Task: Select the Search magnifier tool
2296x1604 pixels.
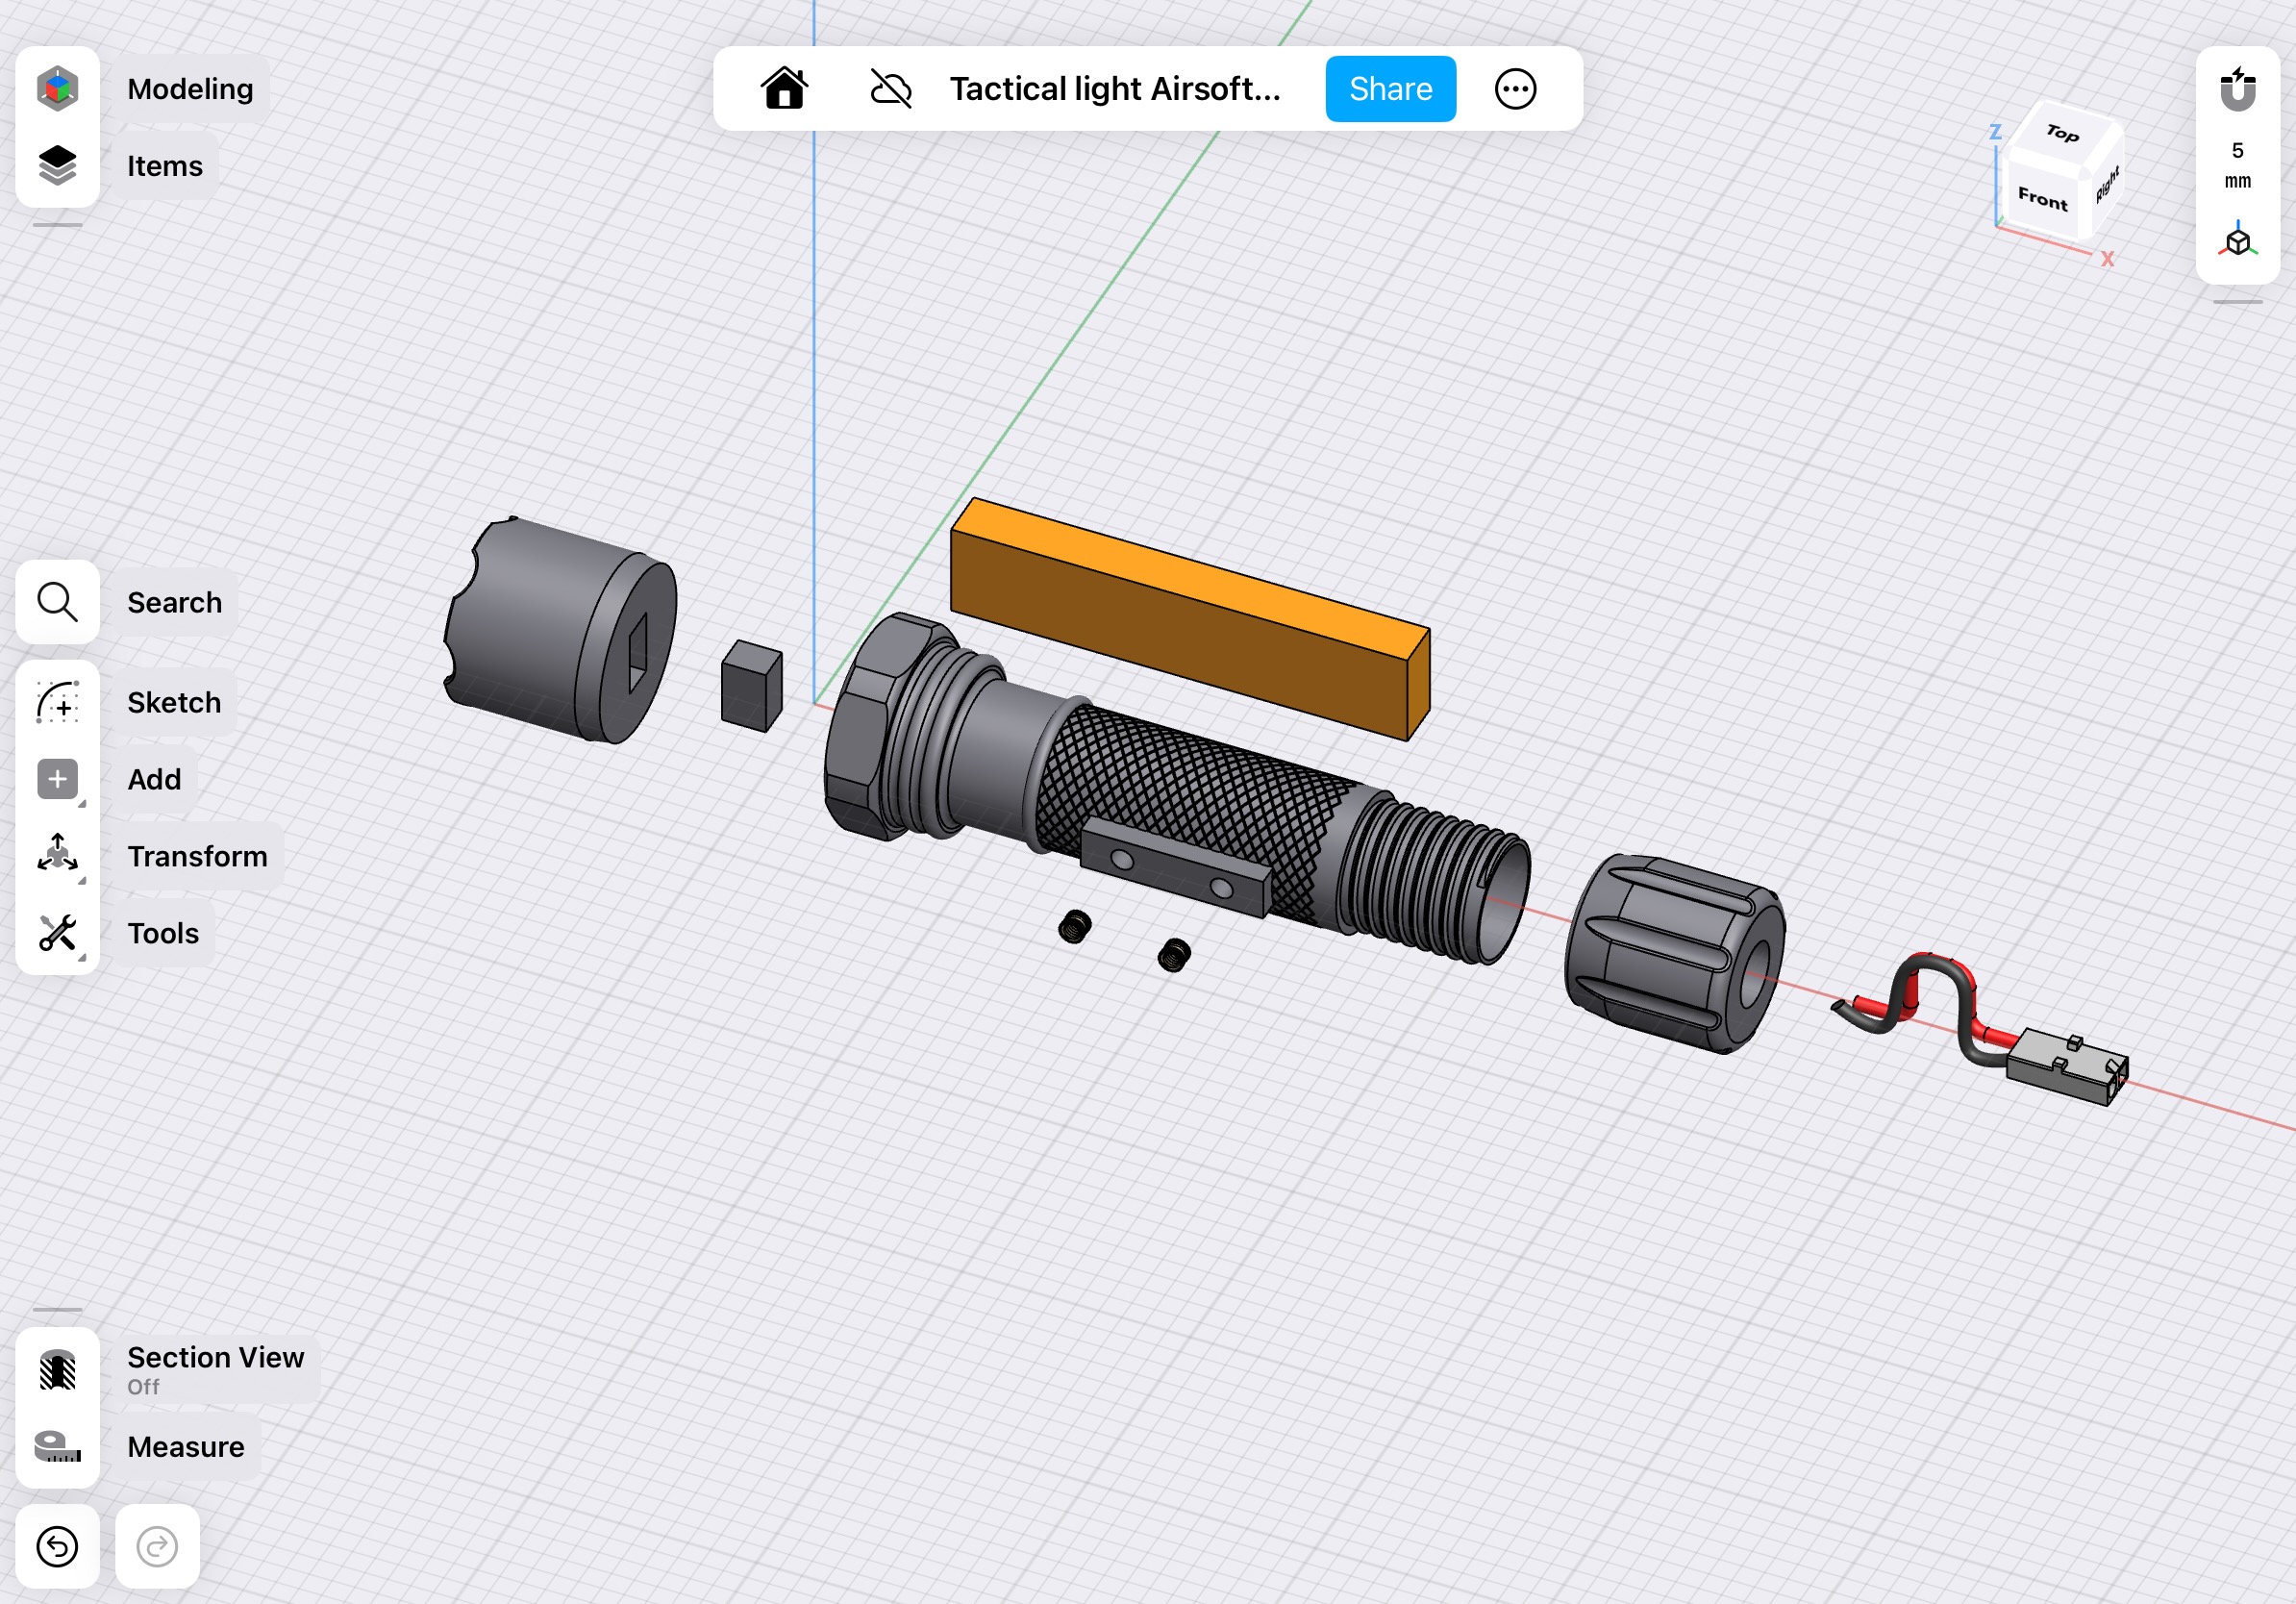Action: 57,602
